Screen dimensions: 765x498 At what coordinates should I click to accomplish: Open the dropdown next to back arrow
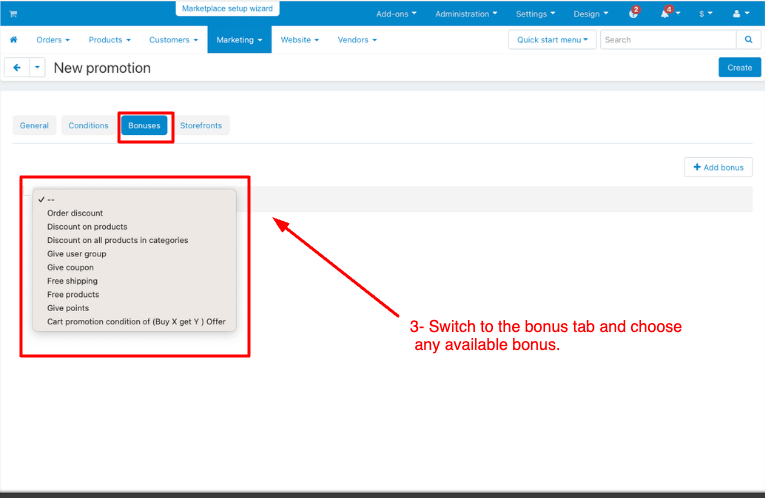37,67
